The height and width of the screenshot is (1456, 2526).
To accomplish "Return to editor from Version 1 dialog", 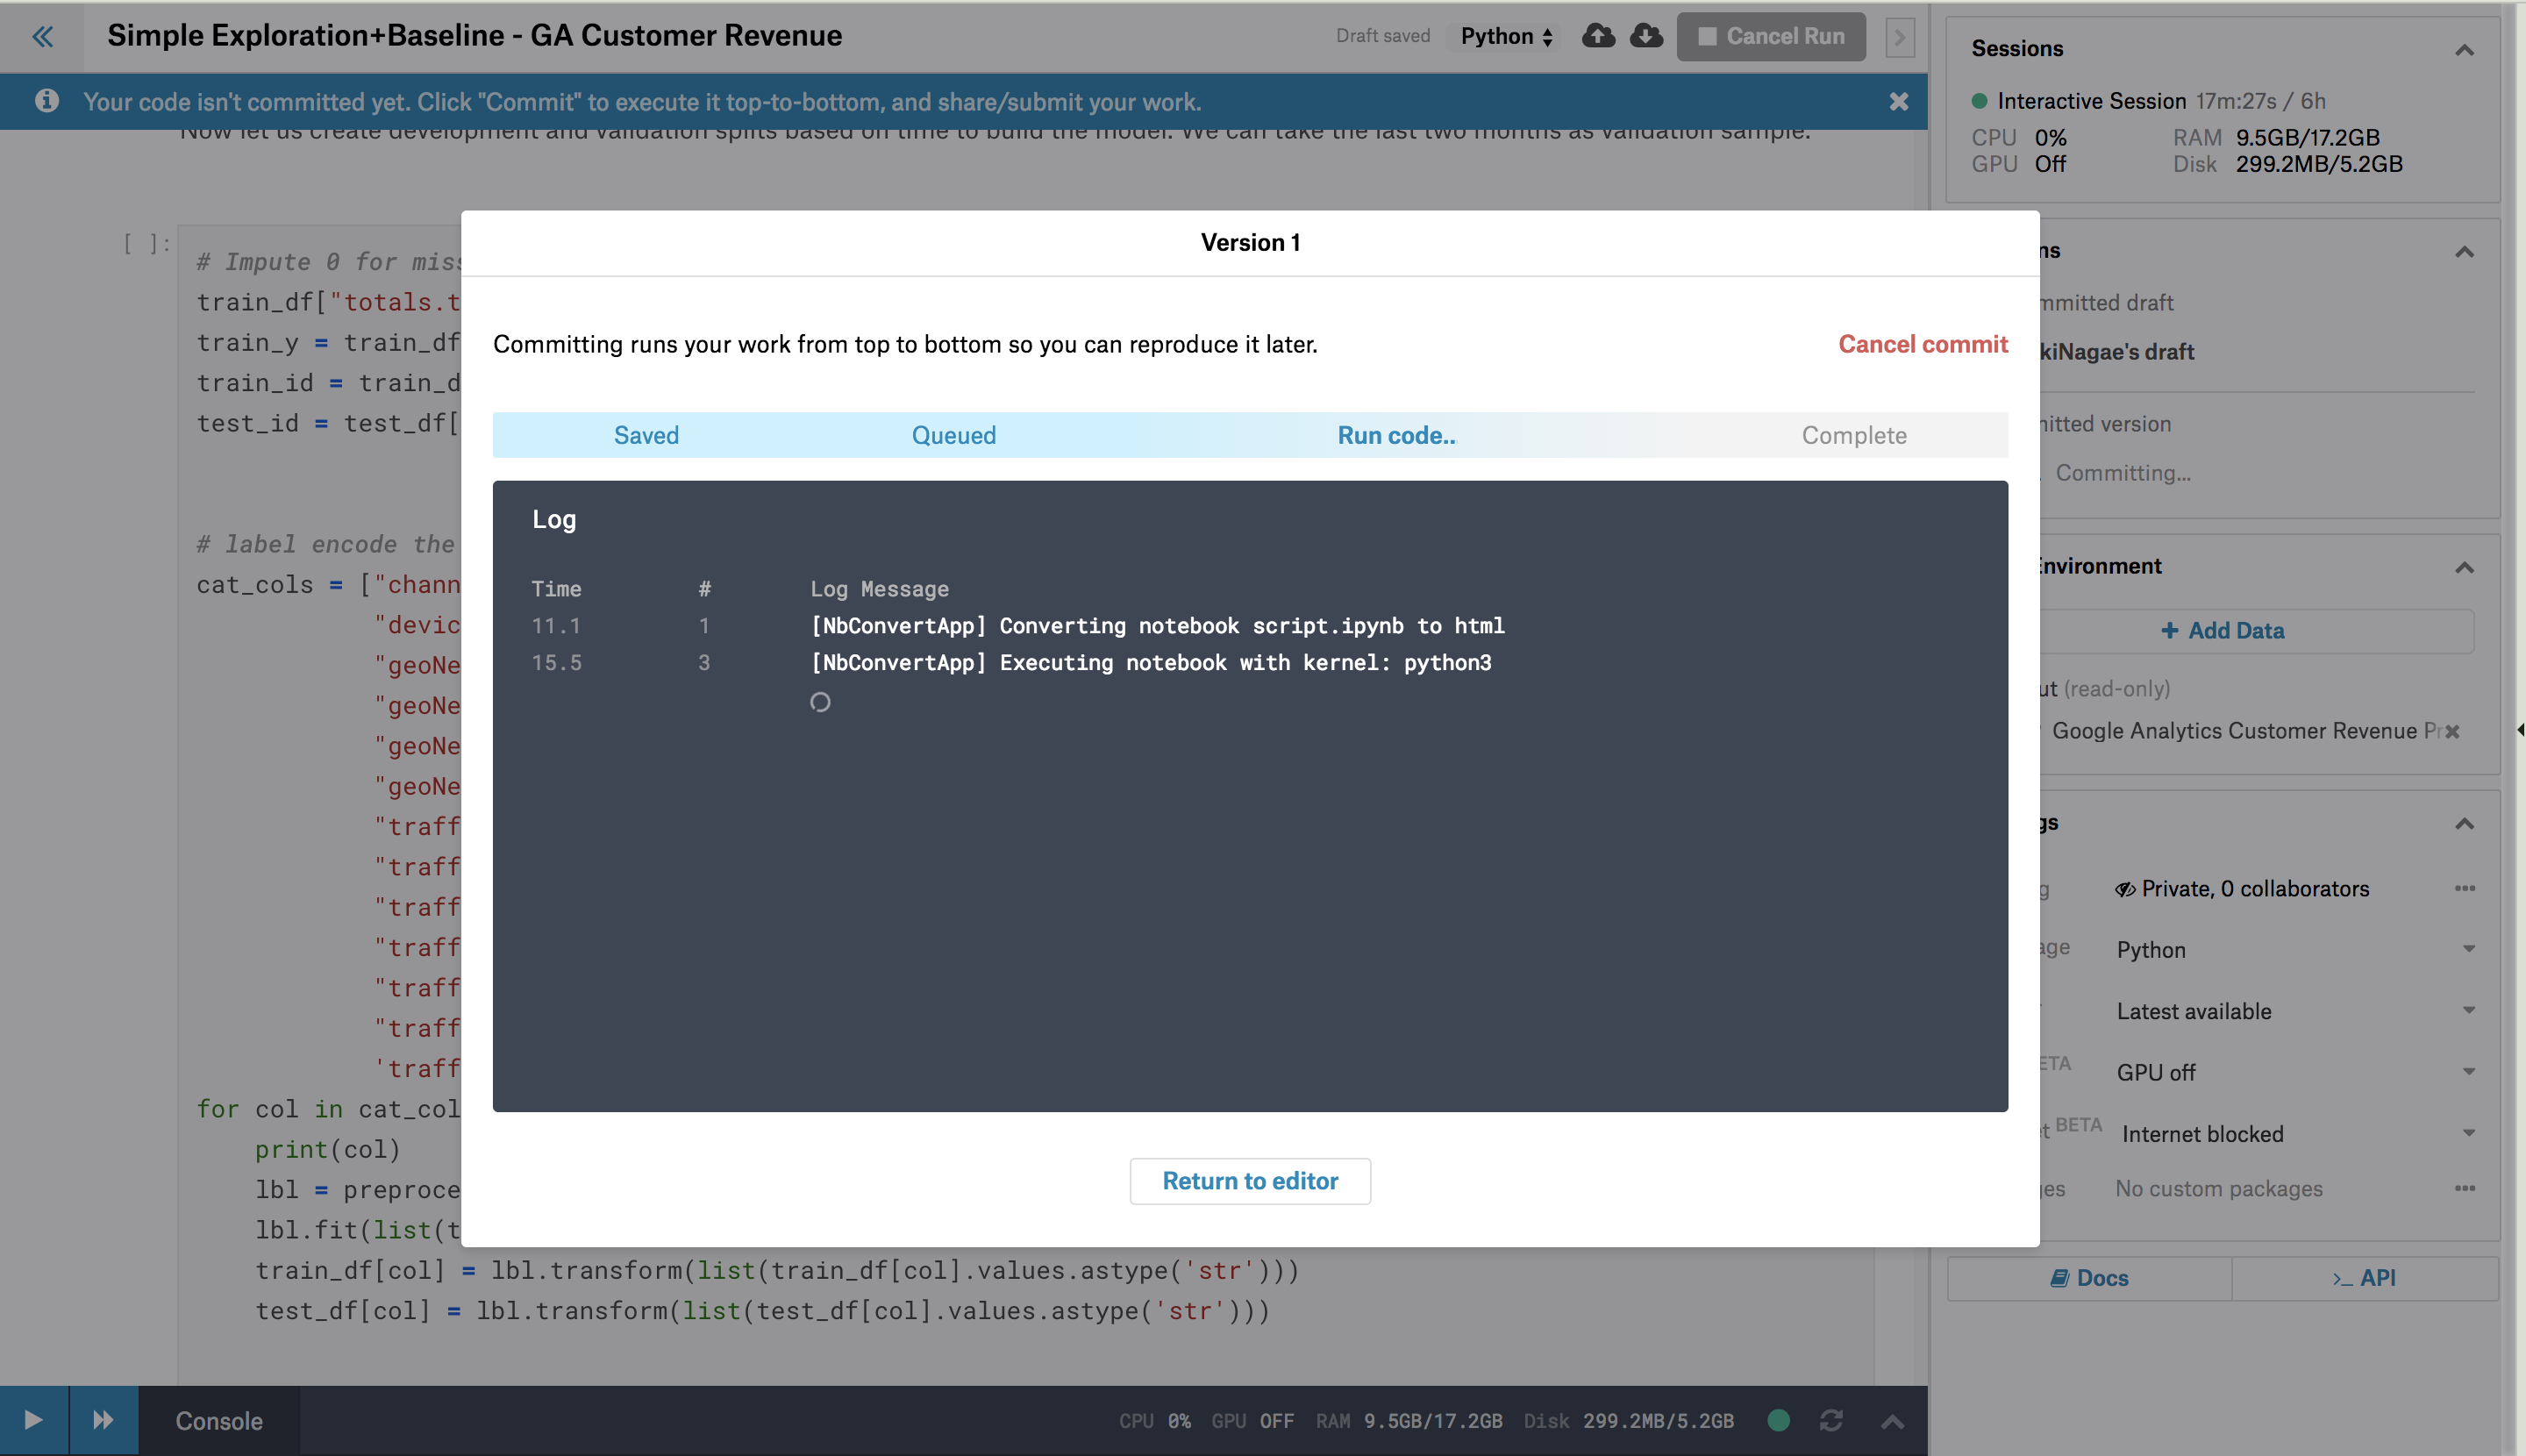I will click(x=1249, y=1181).
